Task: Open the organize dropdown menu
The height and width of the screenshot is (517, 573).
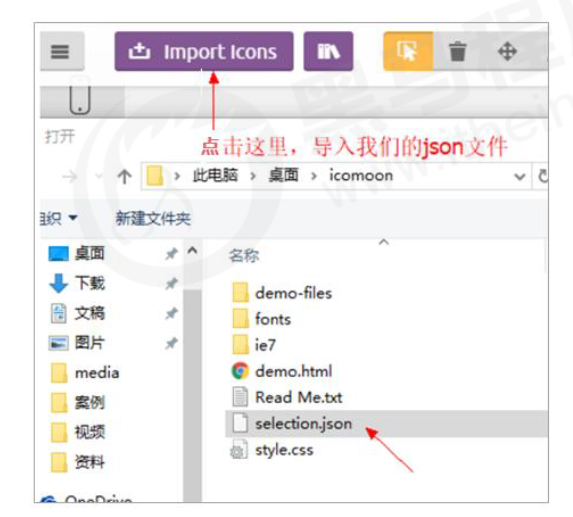Action: (x=58, y=218)
